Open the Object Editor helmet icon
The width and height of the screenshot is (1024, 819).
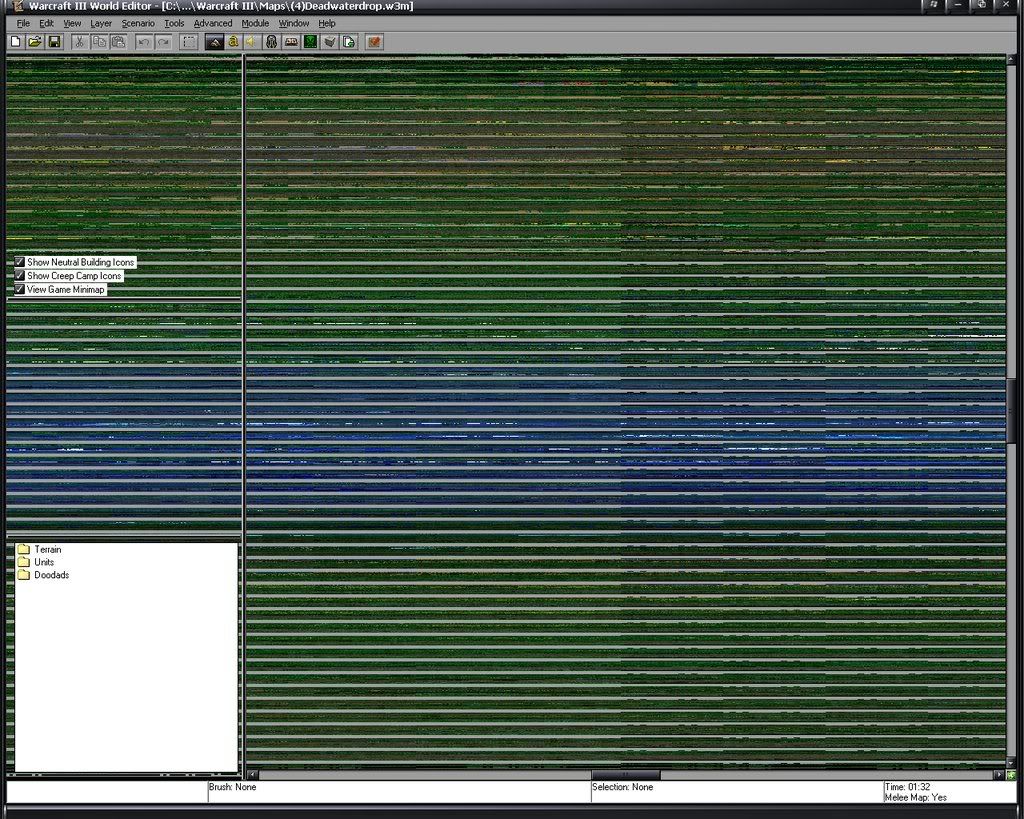click(x=272, y=42)
